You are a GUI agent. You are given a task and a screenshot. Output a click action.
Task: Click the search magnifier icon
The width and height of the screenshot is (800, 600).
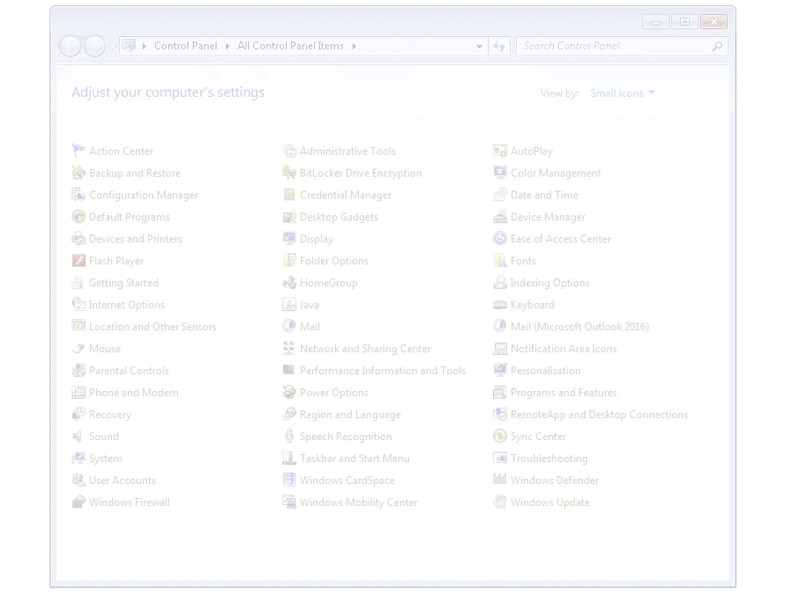click(717, 46)
